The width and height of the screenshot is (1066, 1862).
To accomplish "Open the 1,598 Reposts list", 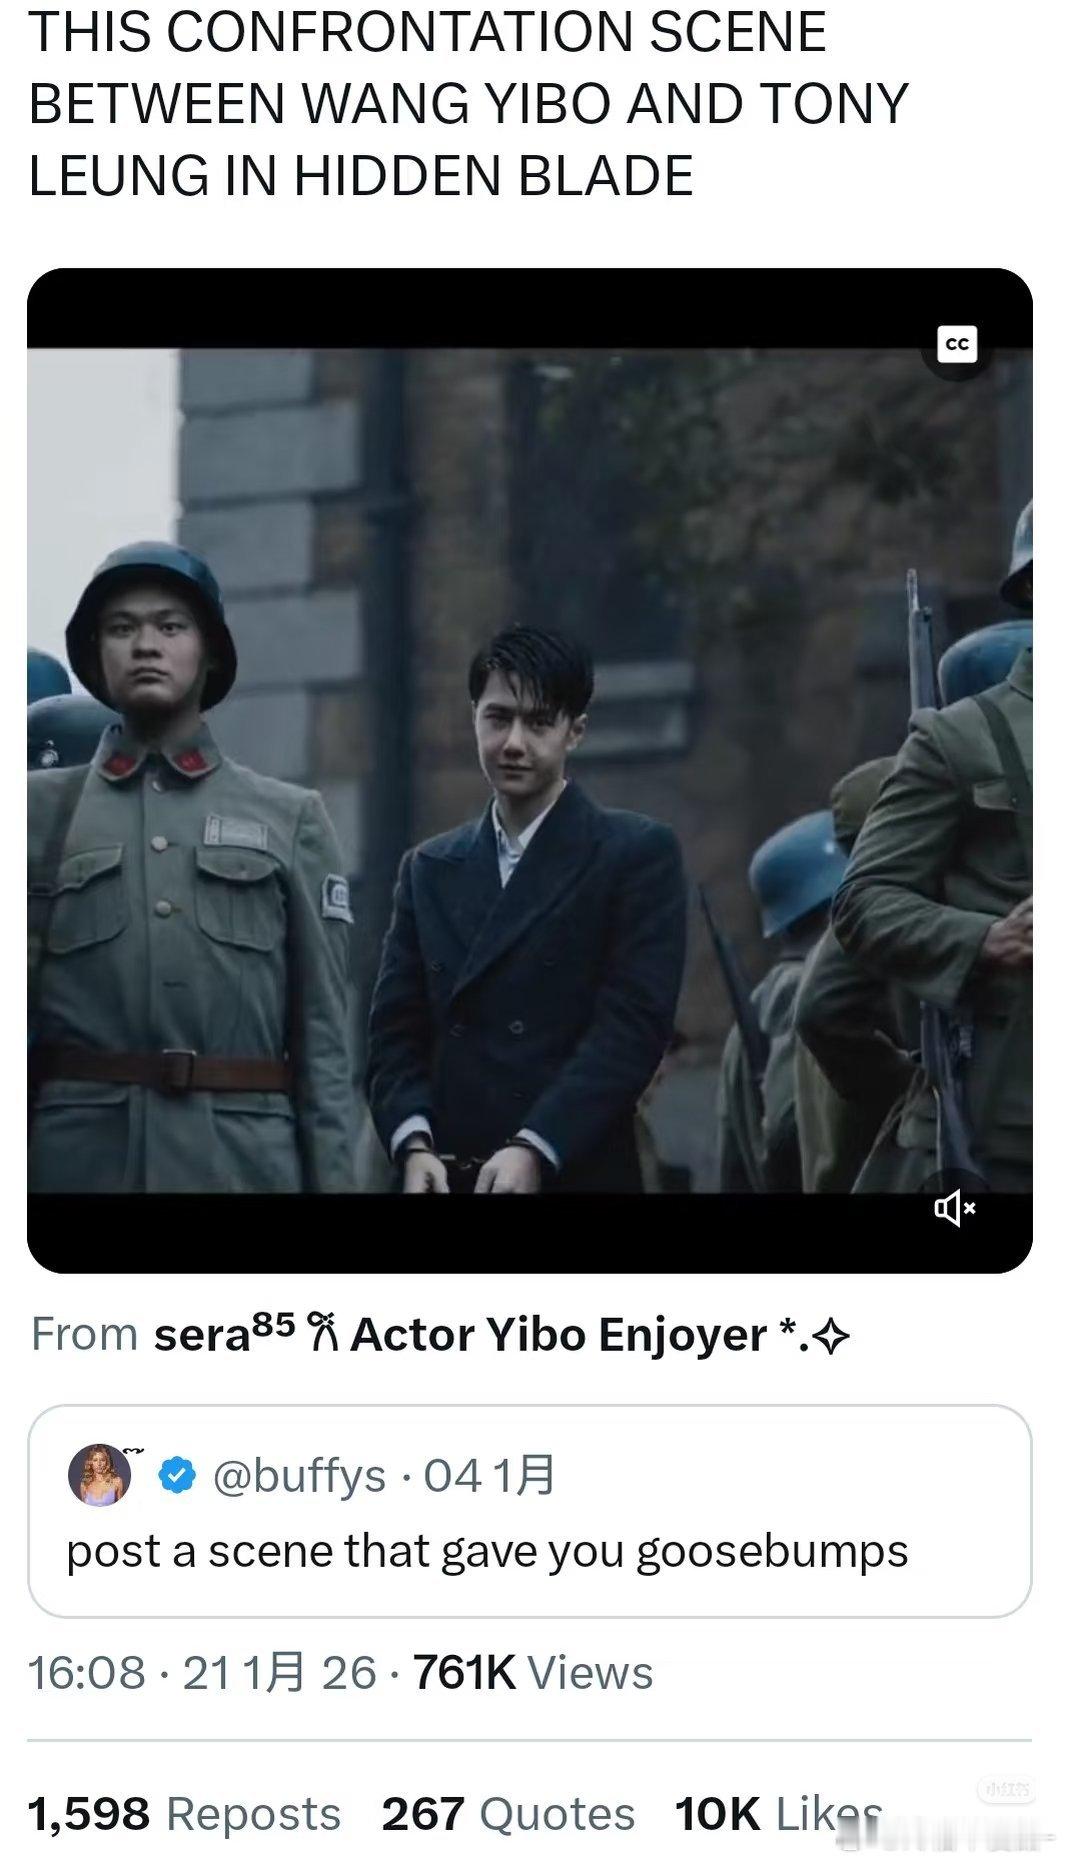I will [x=185, y=1814].
